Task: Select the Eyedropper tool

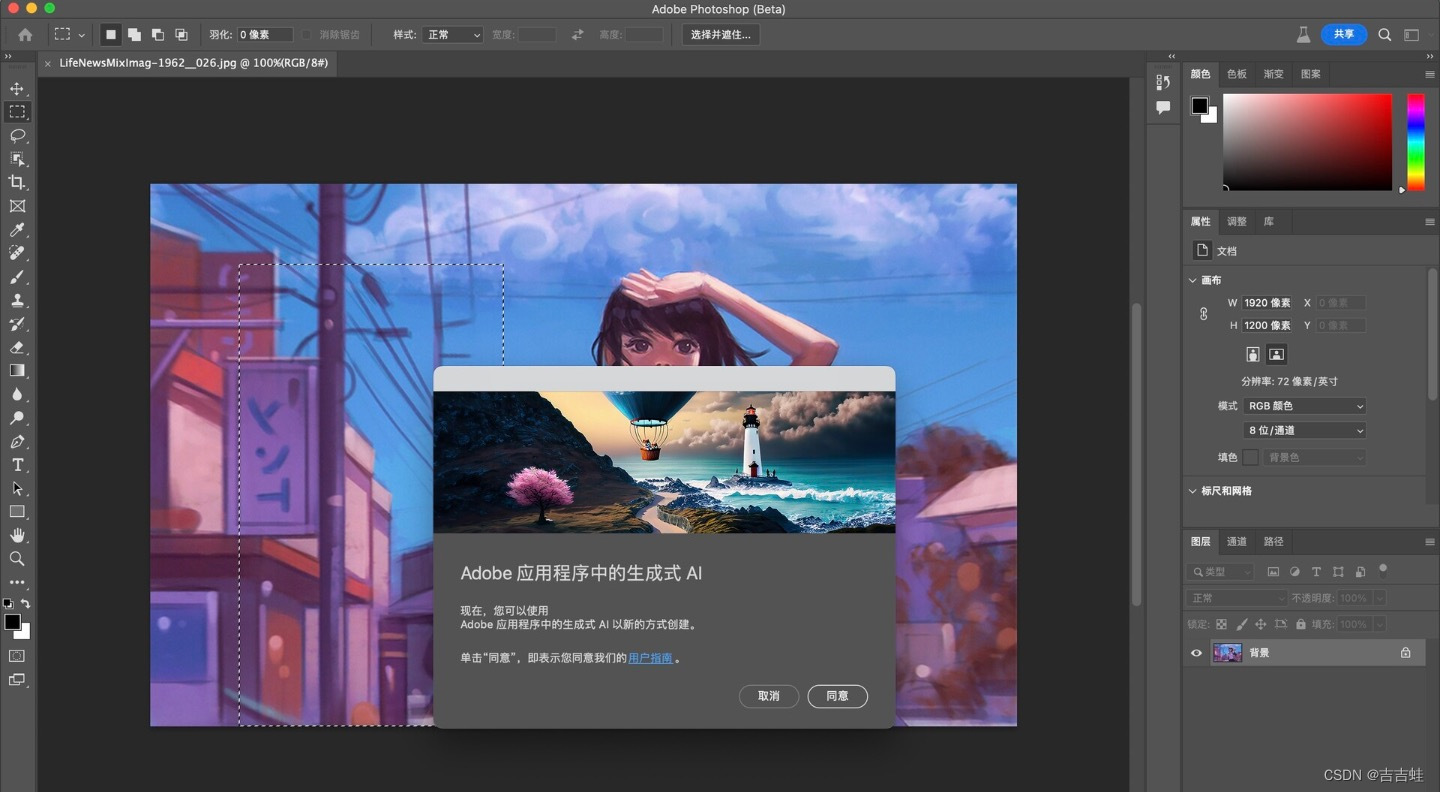Action: click(17, 230)
